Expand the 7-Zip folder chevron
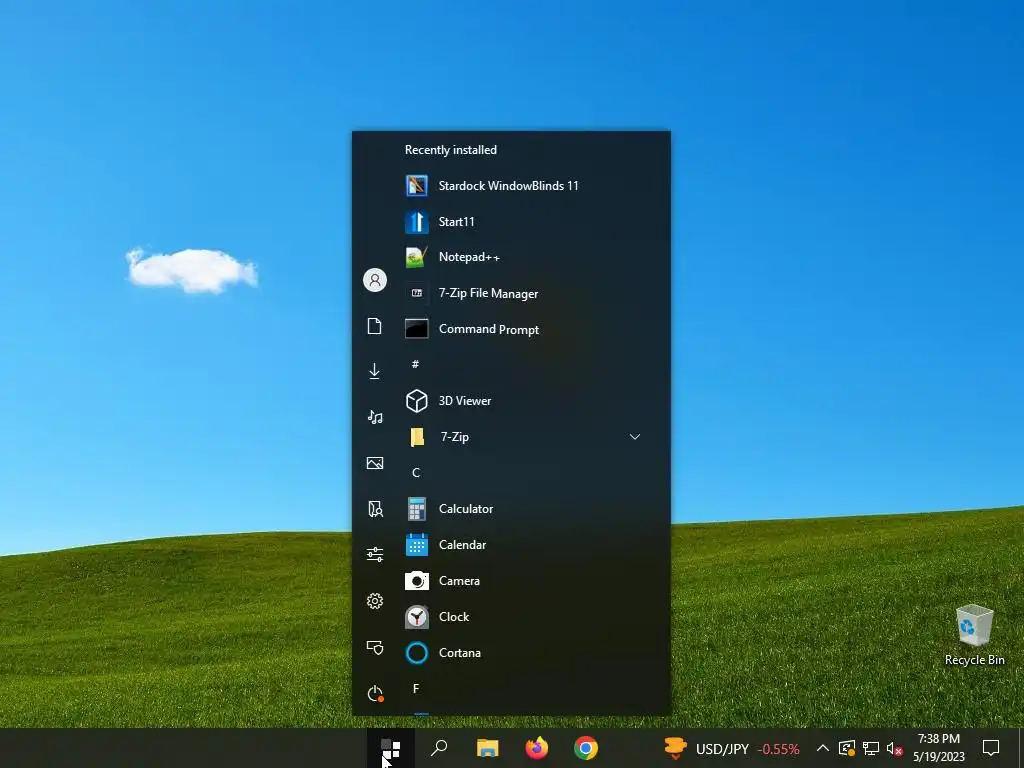The height and width of the screenshot is (768, 1024). click(x=634, y=437)
